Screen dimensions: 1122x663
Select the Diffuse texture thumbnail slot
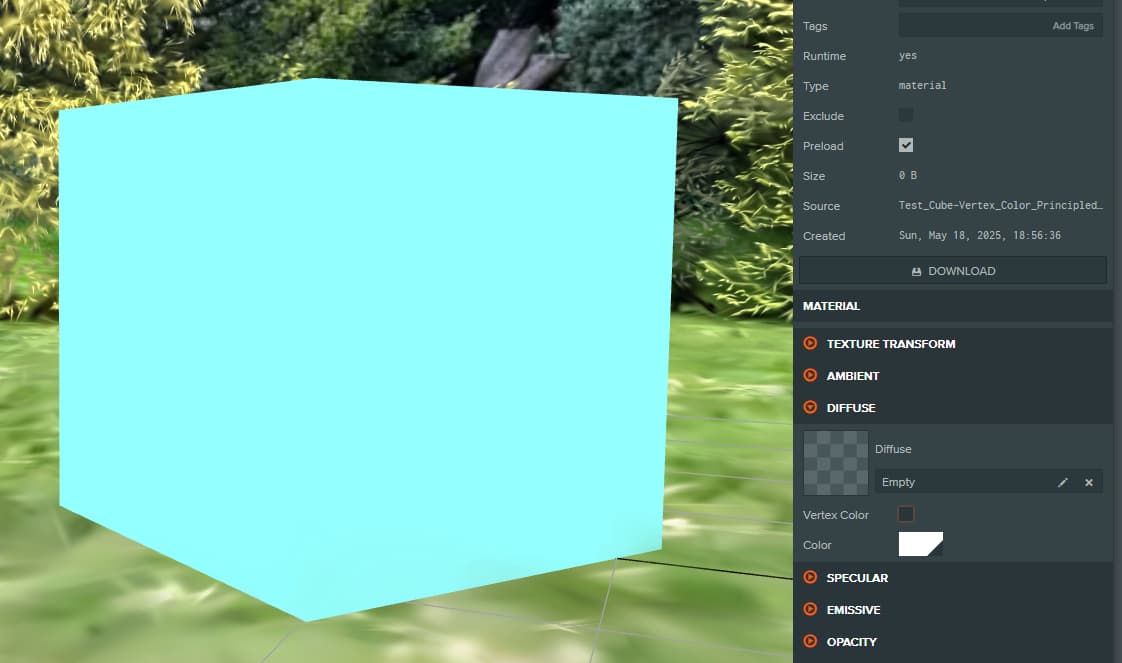click(x=836, y=463)
